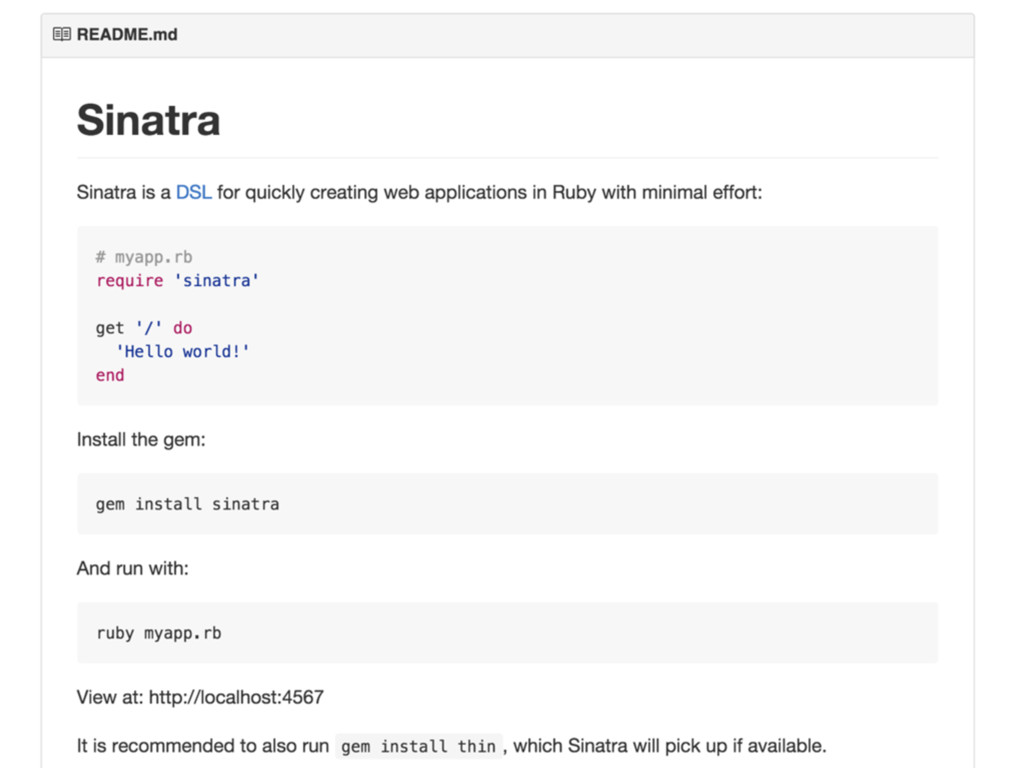Image resolution: width=1024 pixels, height=768 pixels.
Task: Click the "gem install sinatra" command
Action: click(187, 504)
